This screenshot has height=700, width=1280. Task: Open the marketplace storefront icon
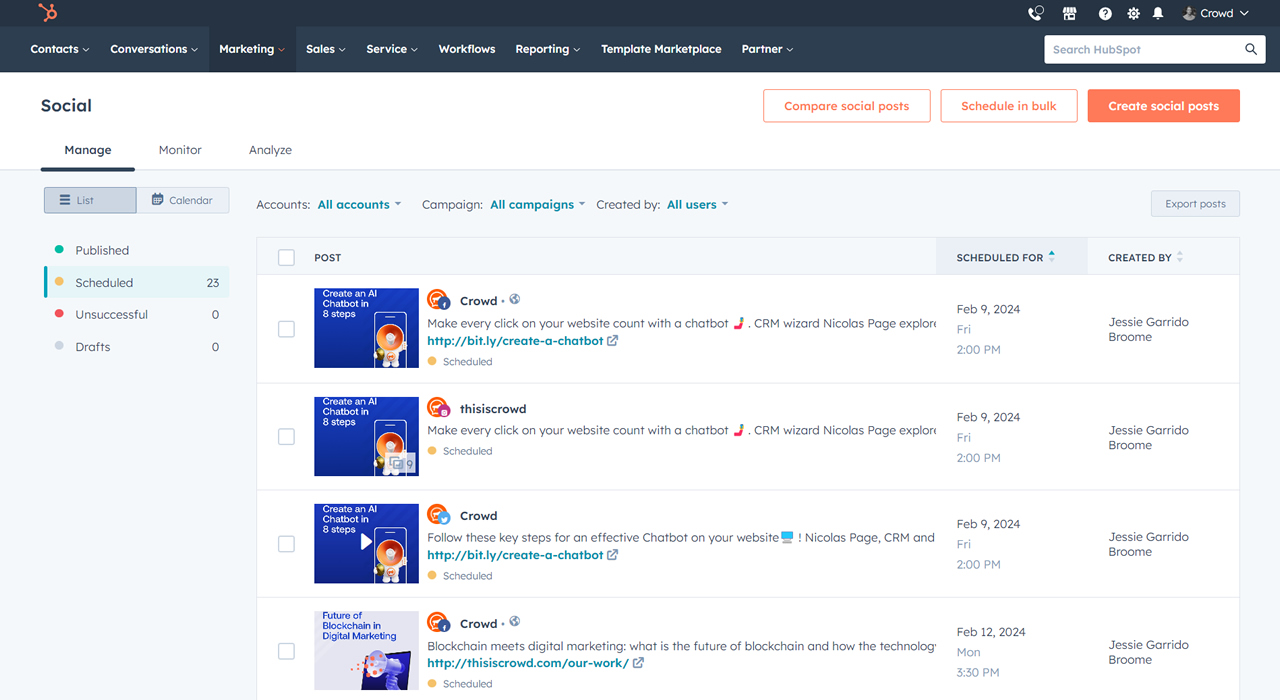[1069, 13]
